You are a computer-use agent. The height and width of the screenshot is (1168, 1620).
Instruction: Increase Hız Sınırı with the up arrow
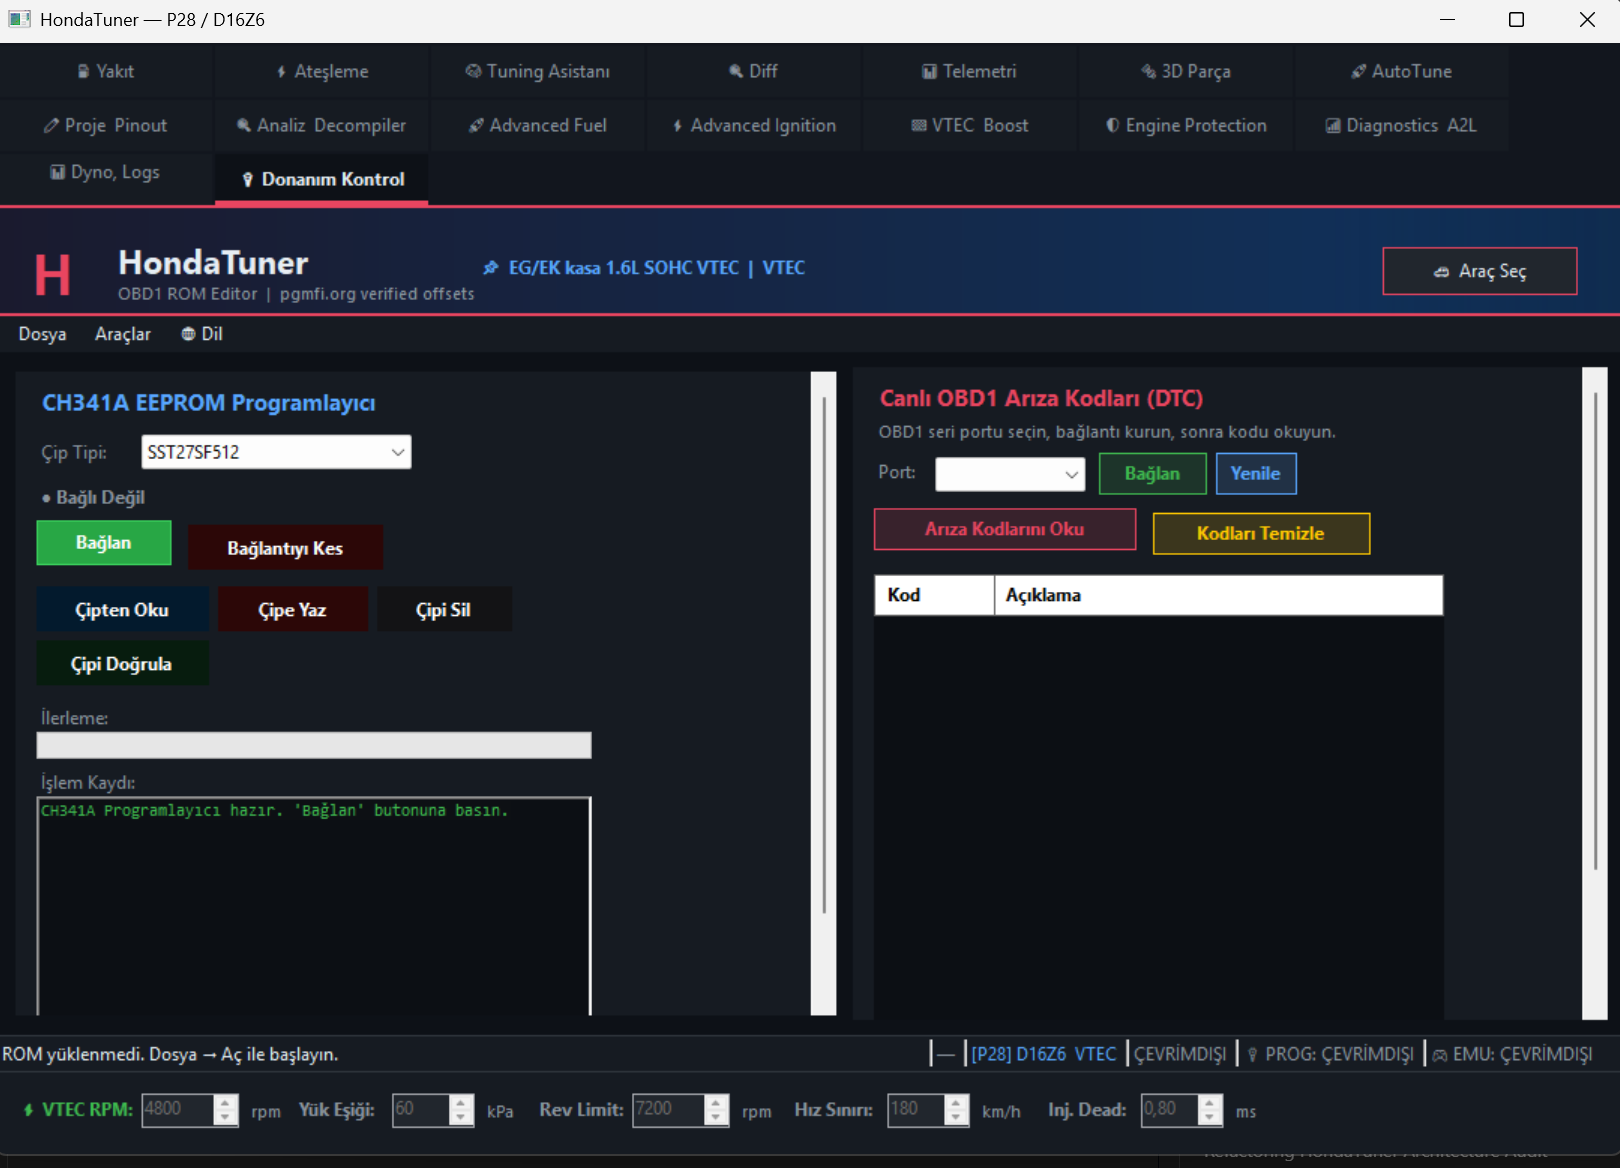(x=957, y=1103)
